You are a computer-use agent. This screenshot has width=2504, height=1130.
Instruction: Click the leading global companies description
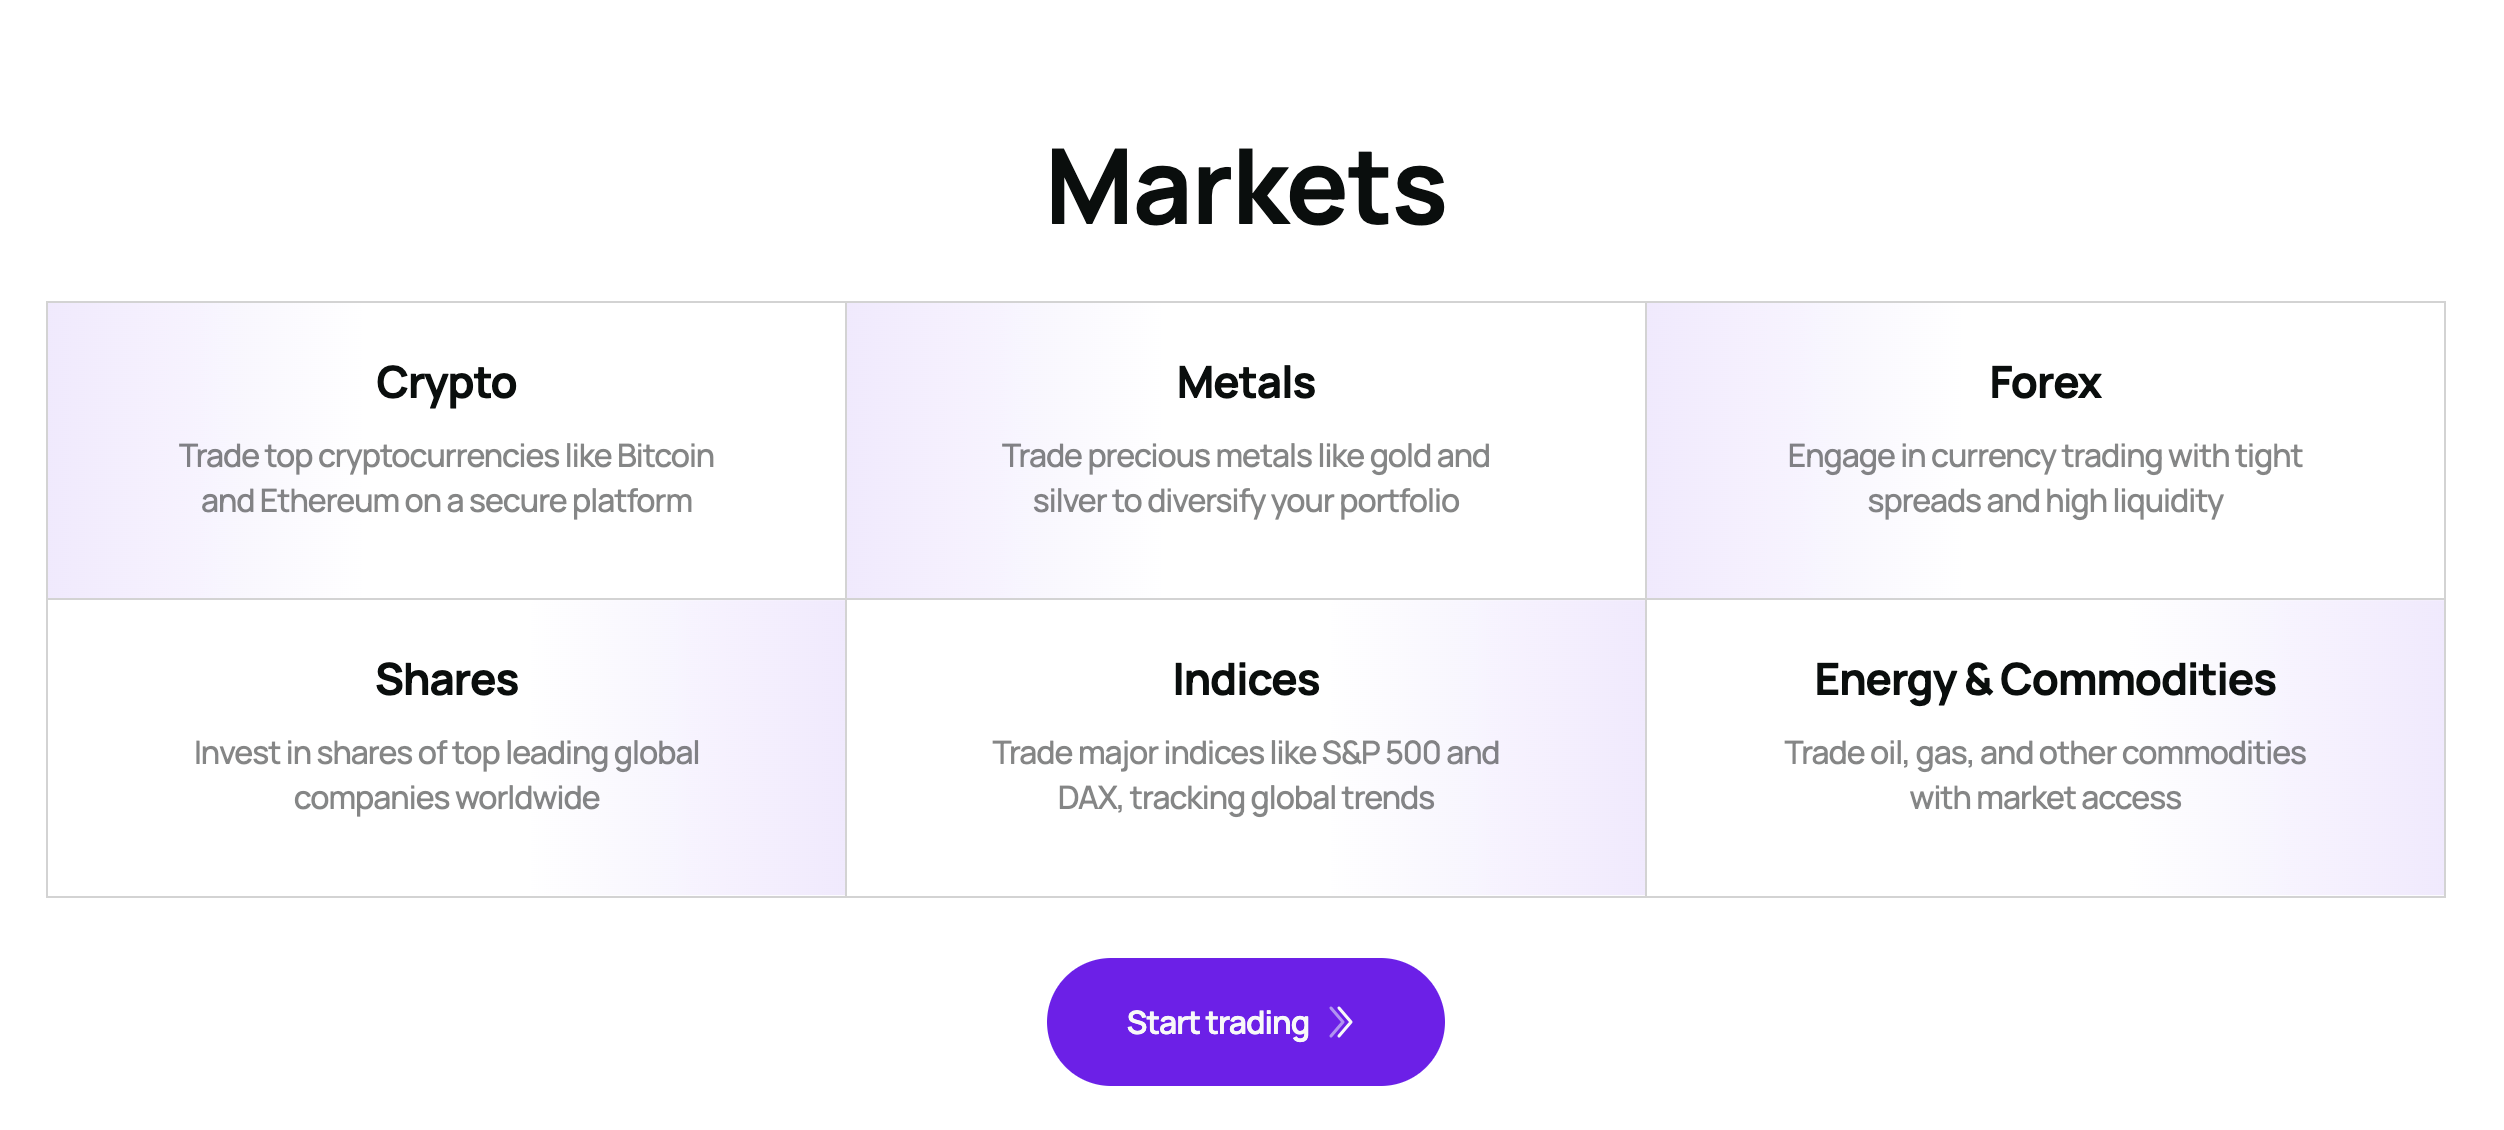coord(446,775)
